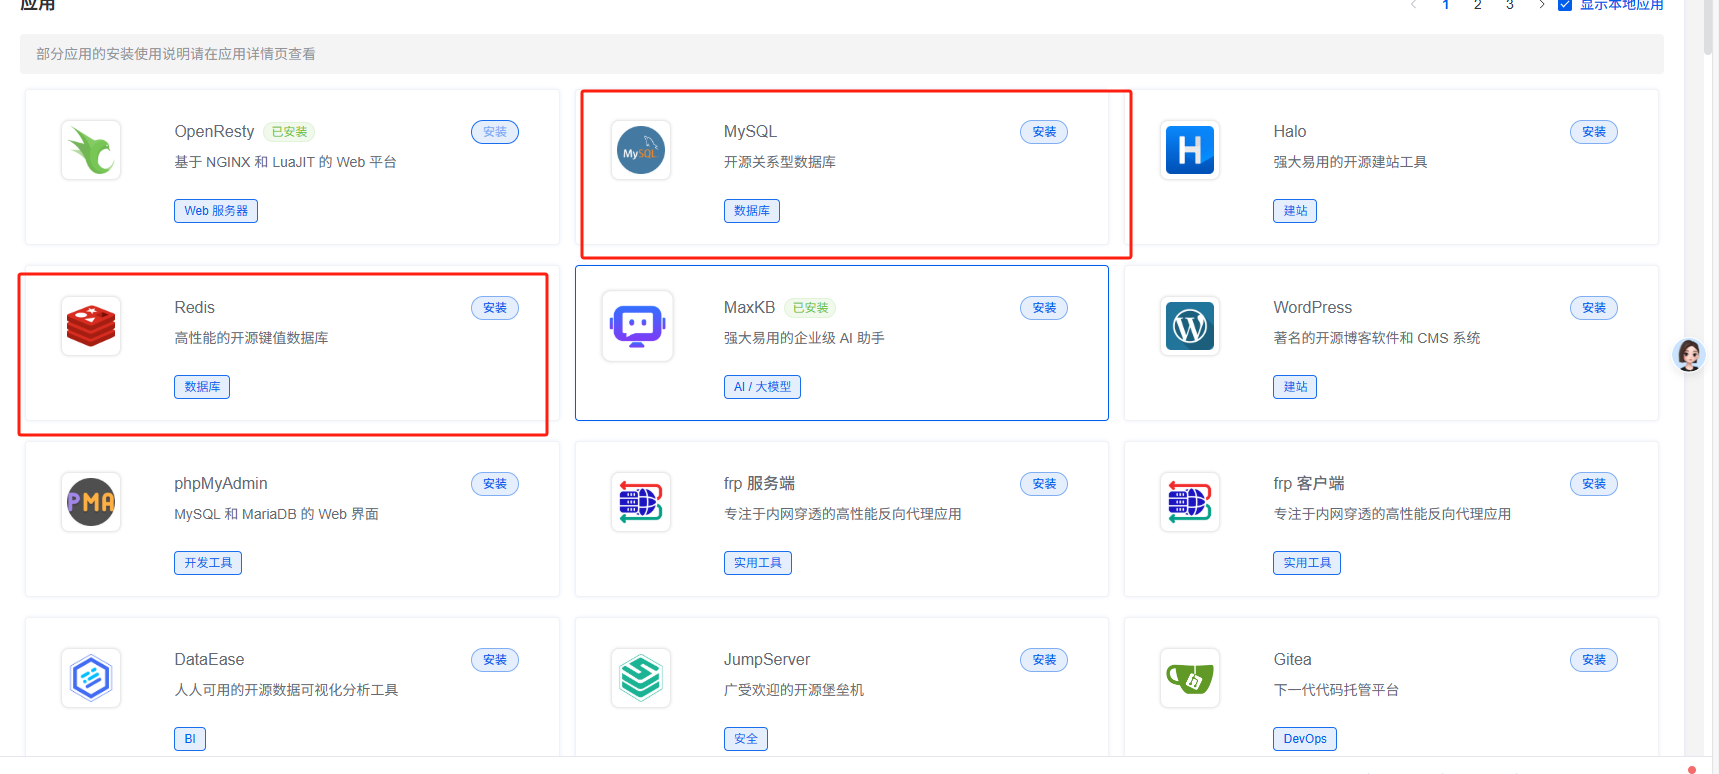Image resolution: width=1719 pixels, height=774 pixels.
Task: Click the 已安装 badge next to OpenResty
Action: (x=289, y=132)
